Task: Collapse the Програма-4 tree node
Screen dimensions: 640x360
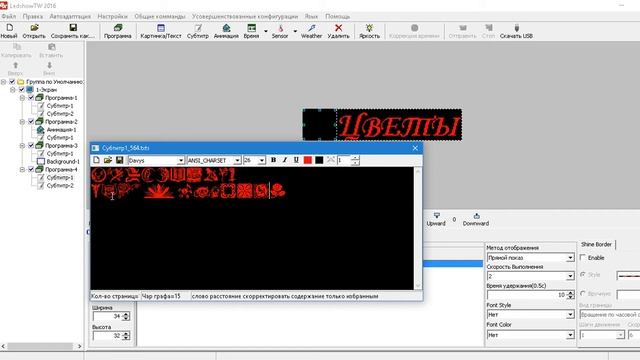Action: [x=22, y=169]
